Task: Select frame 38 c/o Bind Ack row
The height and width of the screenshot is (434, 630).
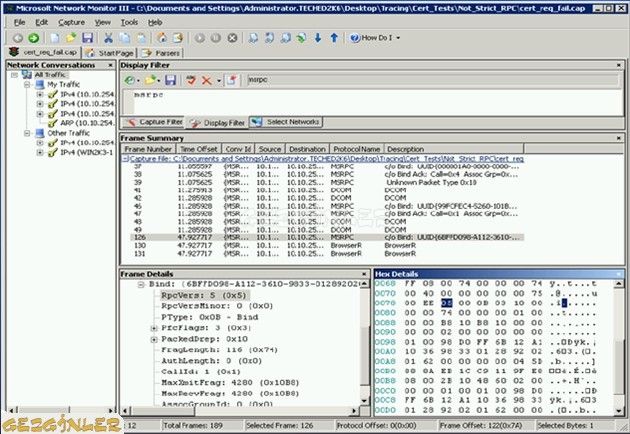Action: 327,174
